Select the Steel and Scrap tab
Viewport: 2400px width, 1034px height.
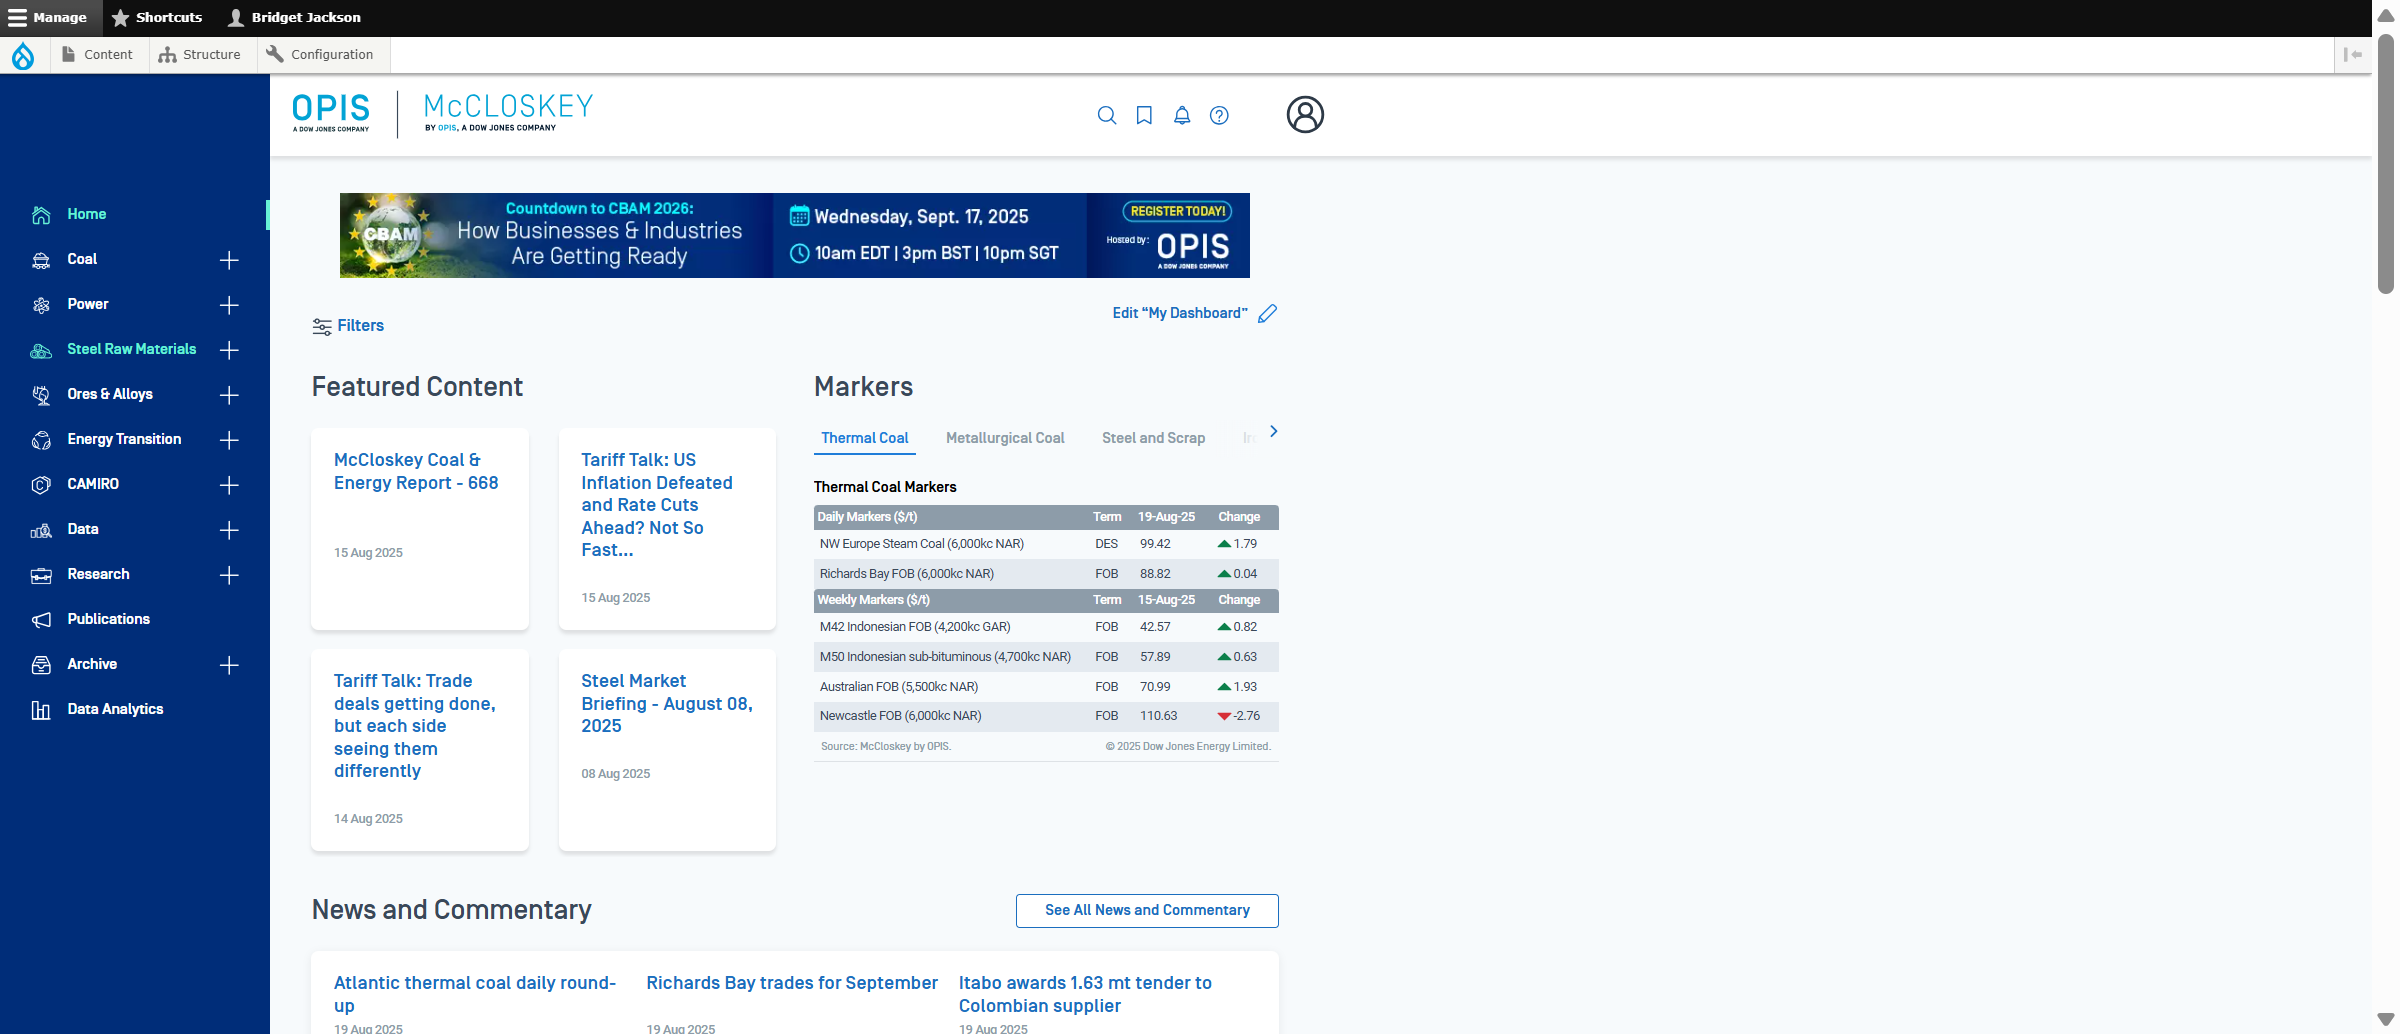pos(1153,438)
